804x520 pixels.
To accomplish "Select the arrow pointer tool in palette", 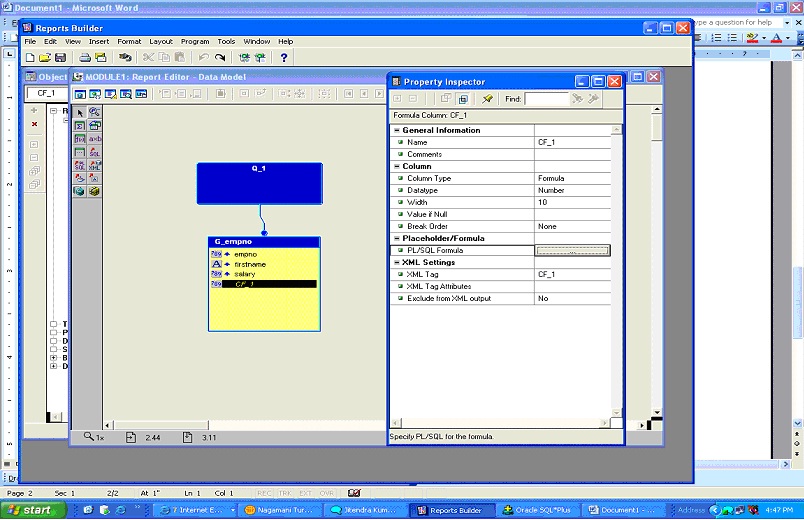I will pyautogui.click(x=80, y=112).
